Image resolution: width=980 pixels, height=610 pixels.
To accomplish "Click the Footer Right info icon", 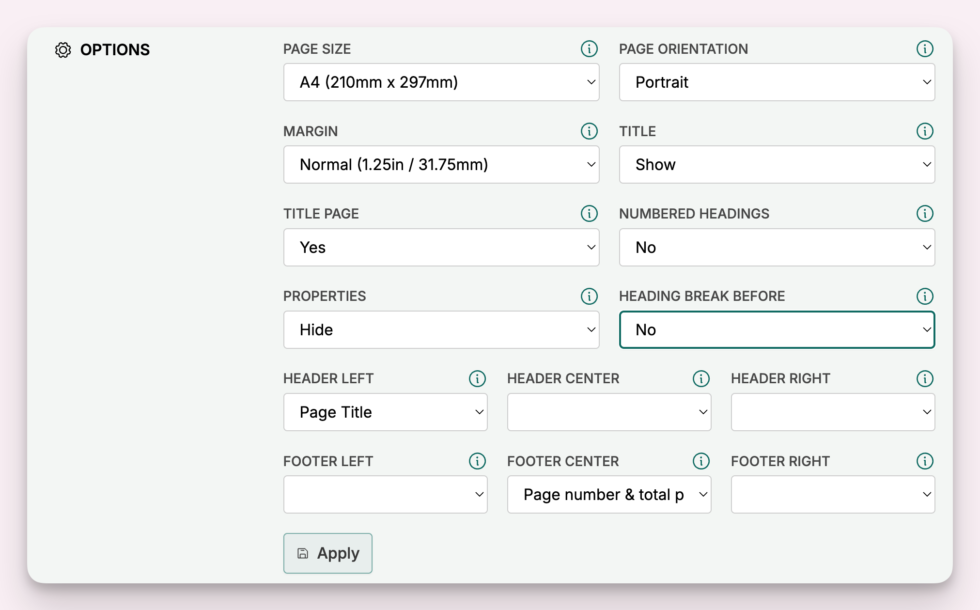I will tap(924, 461).
